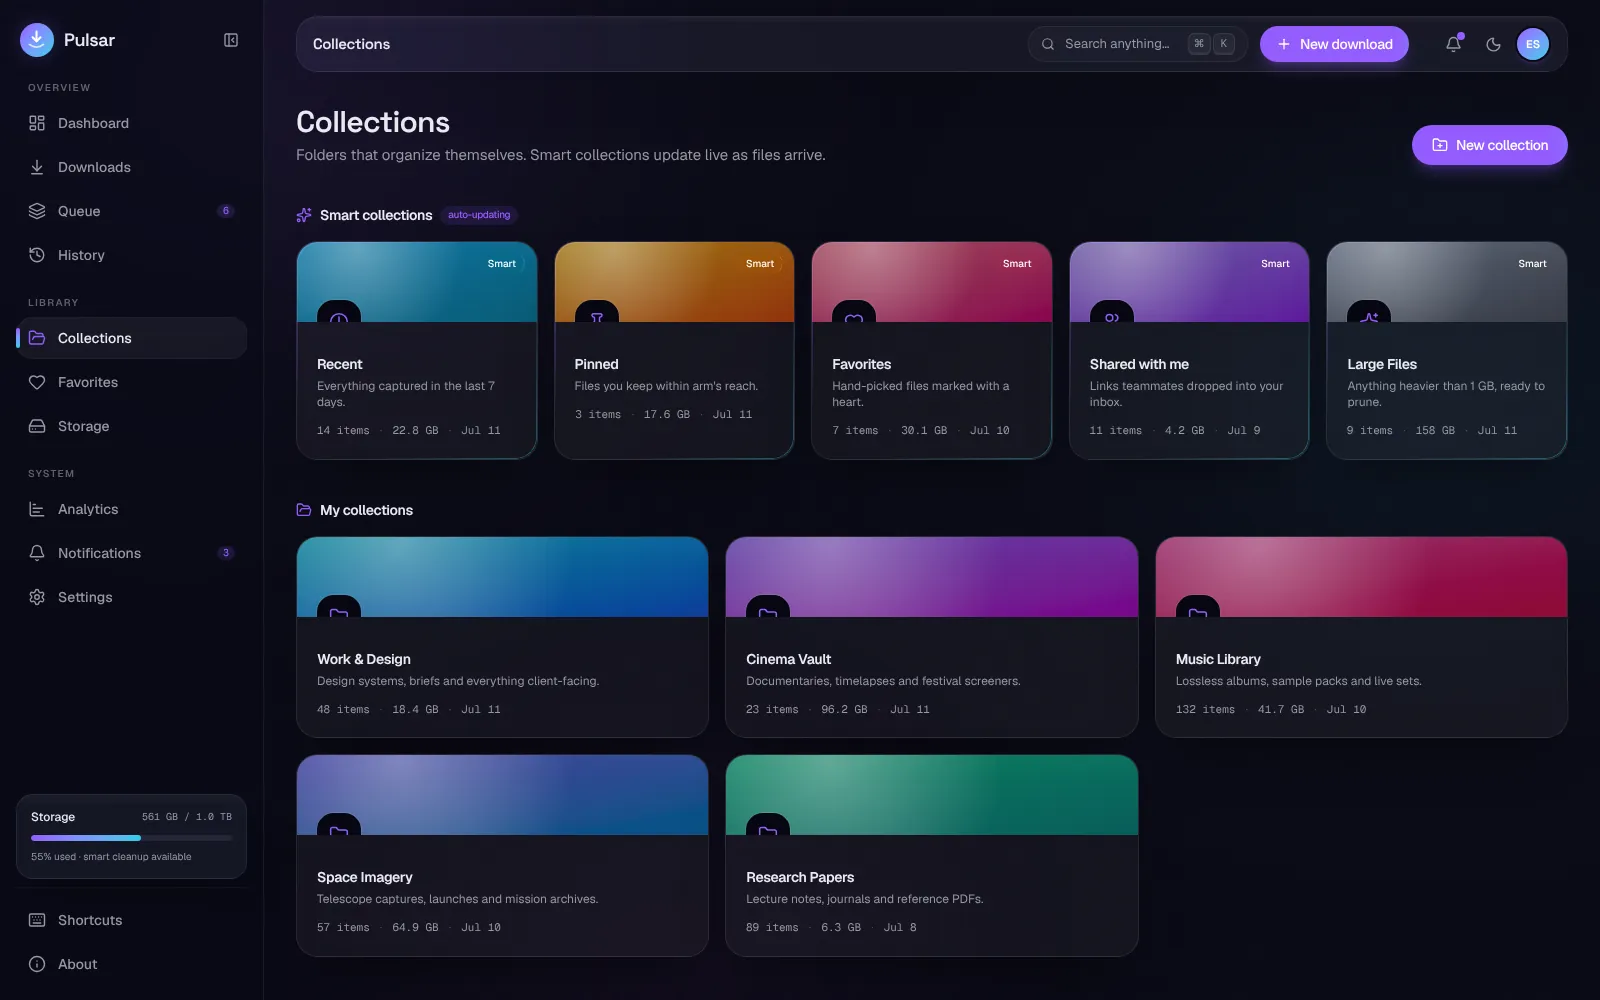Open the Queue page in the sidebar

coord(131,211)
